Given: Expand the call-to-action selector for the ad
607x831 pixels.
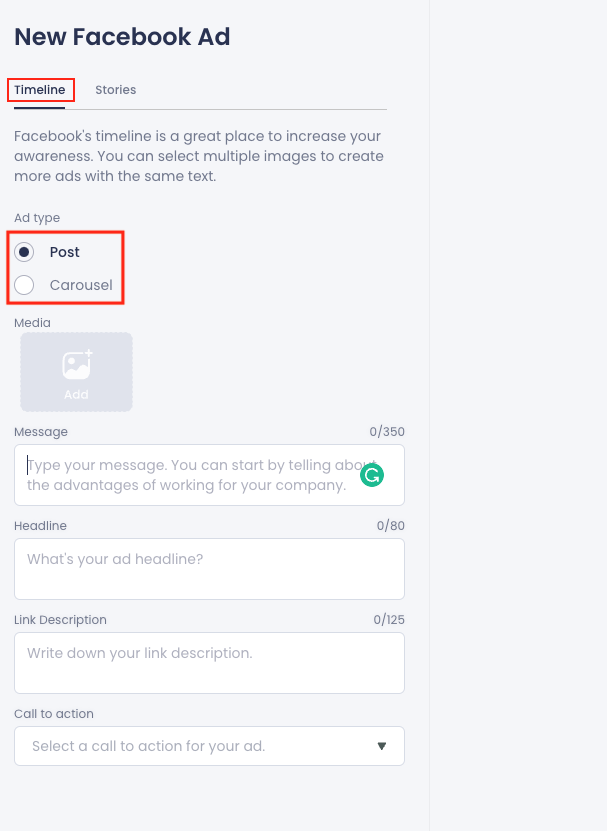Looking at the screenshot, I should 209,746.
